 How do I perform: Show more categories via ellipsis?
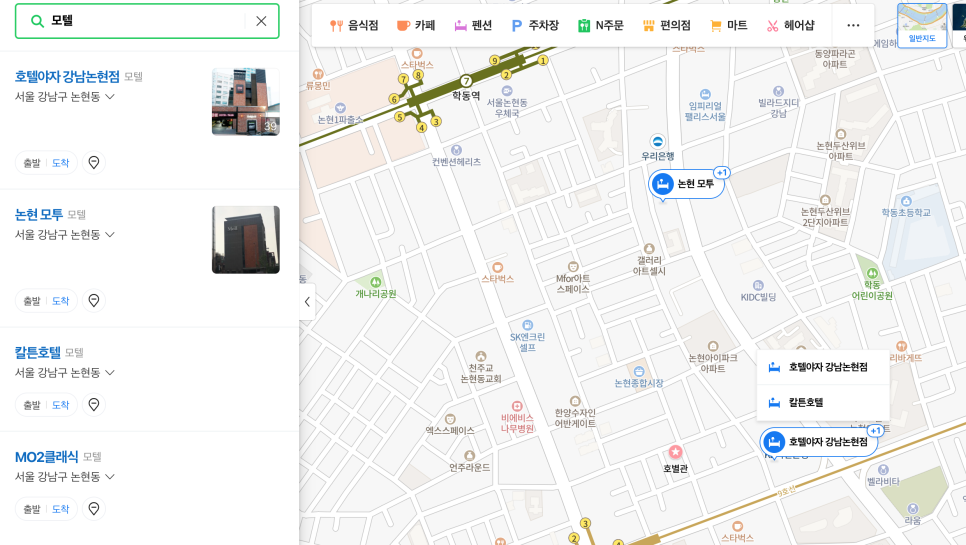[853, 25]
